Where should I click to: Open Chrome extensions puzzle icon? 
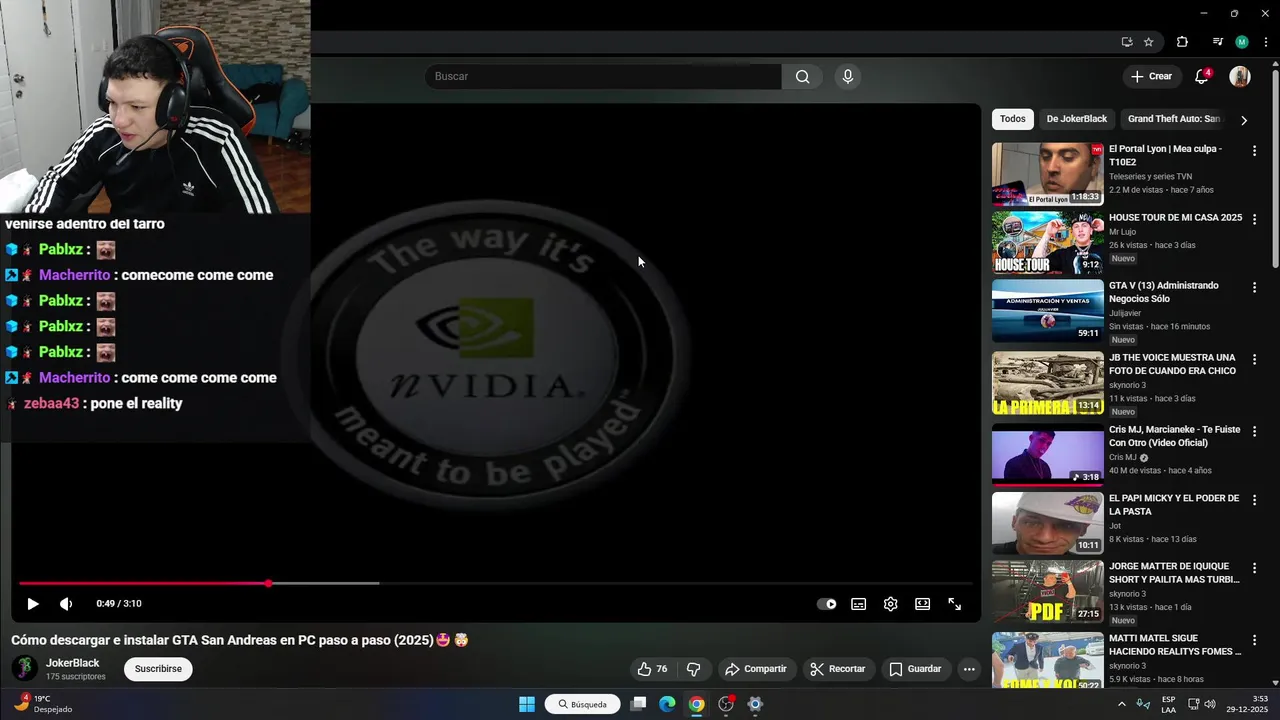pyautogui.click(x=1182, y=42)
